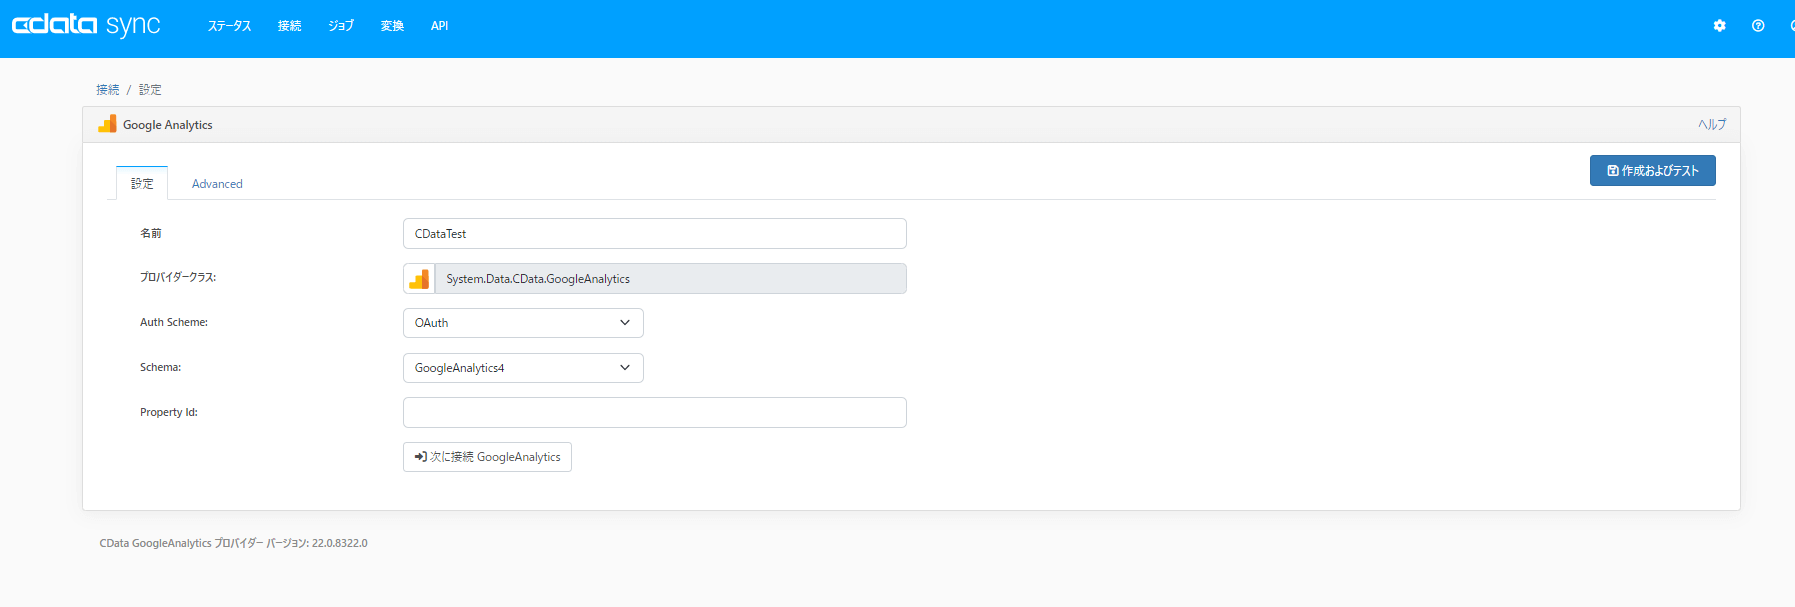This screenshot has width=1795, height=607.
Task: Click the 設定 breadcrumb text
Action: pos(150,90)
